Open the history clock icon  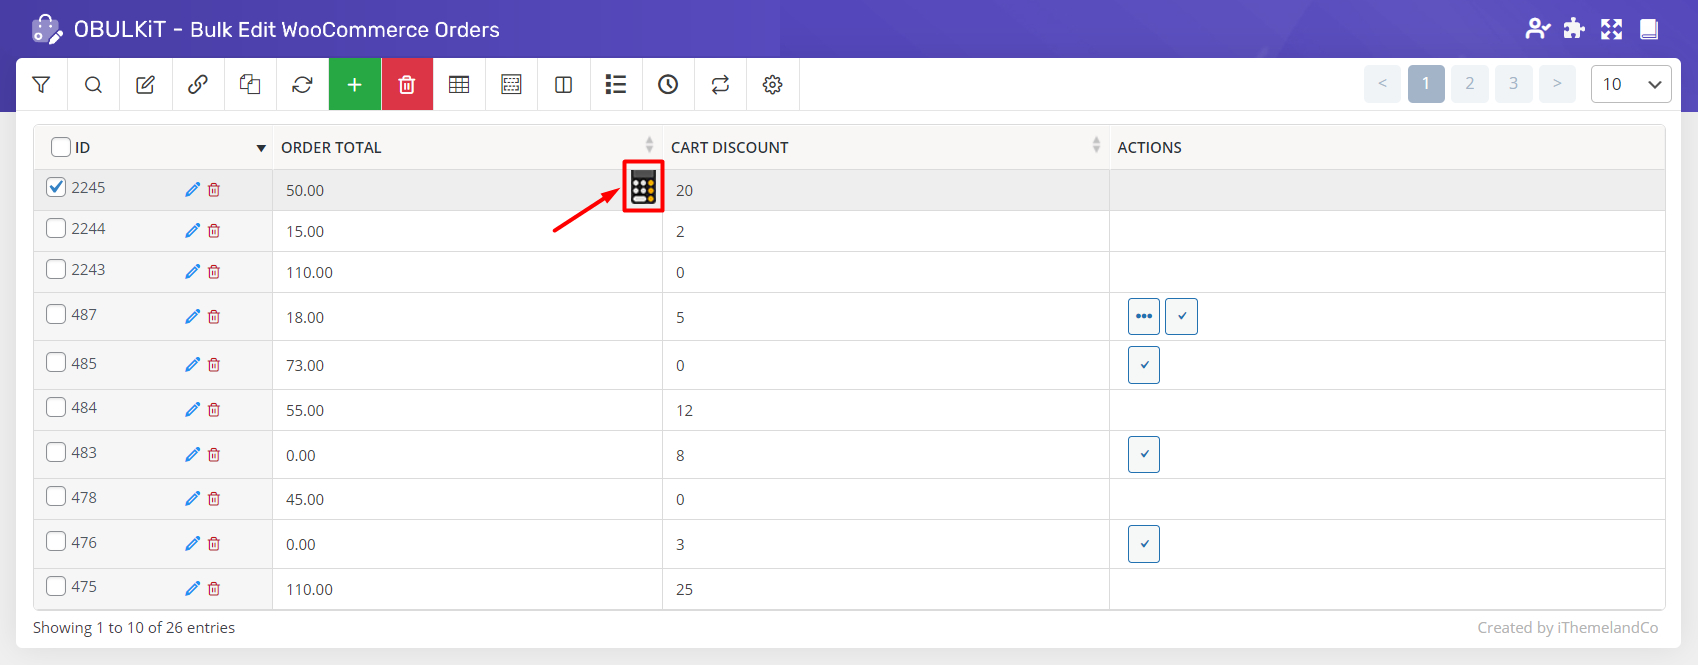(x=668, y=85)
